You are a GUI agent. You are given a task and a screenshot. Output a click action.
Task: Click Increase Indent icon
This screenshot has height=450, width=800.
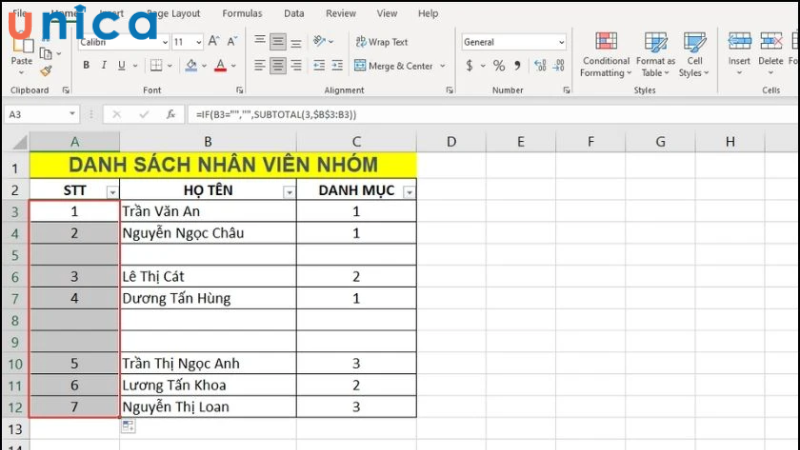(x=337, y=65)
